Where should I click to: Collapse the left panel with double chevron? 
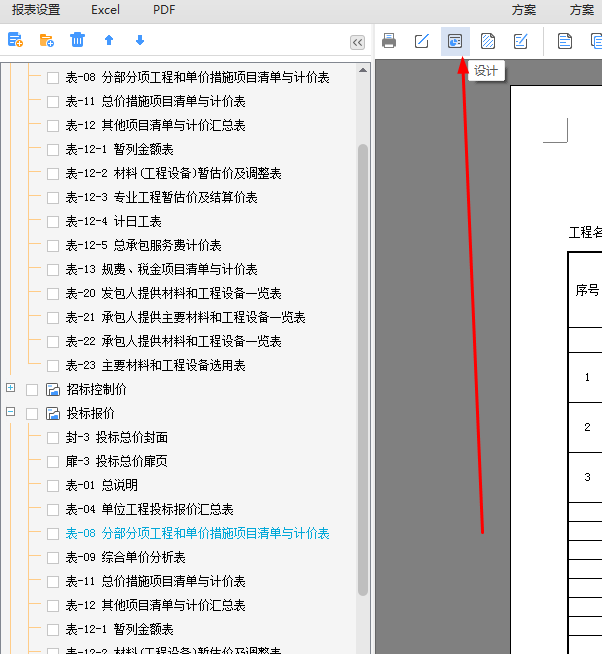click(x=358, y=42)
